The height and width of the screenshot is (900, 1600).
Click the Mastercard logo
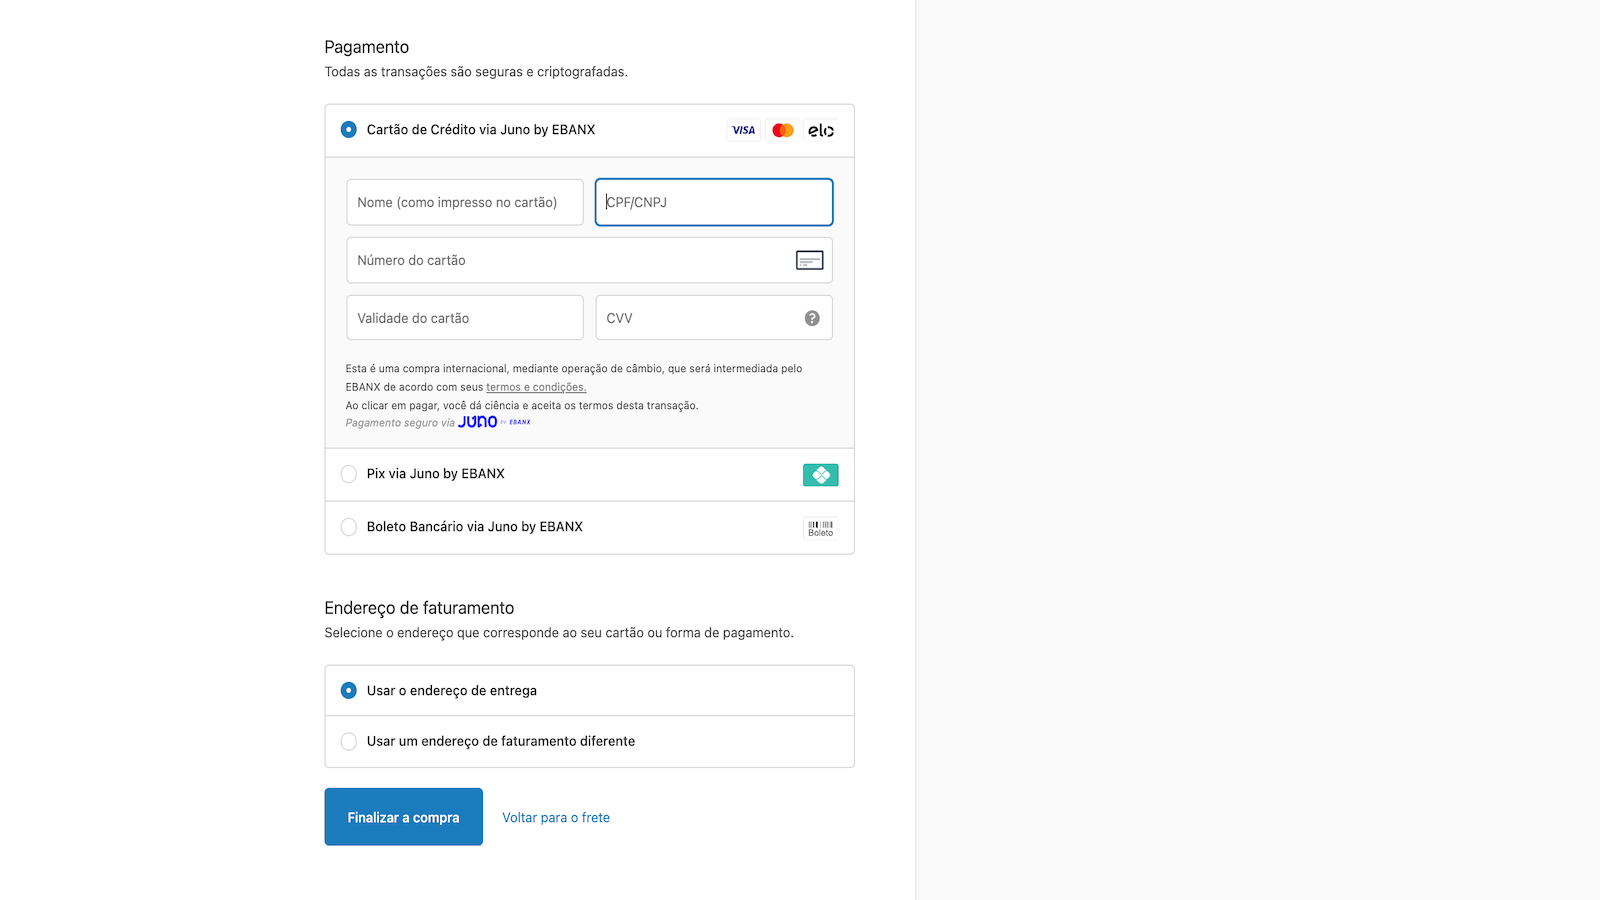[x=783, y=130]
